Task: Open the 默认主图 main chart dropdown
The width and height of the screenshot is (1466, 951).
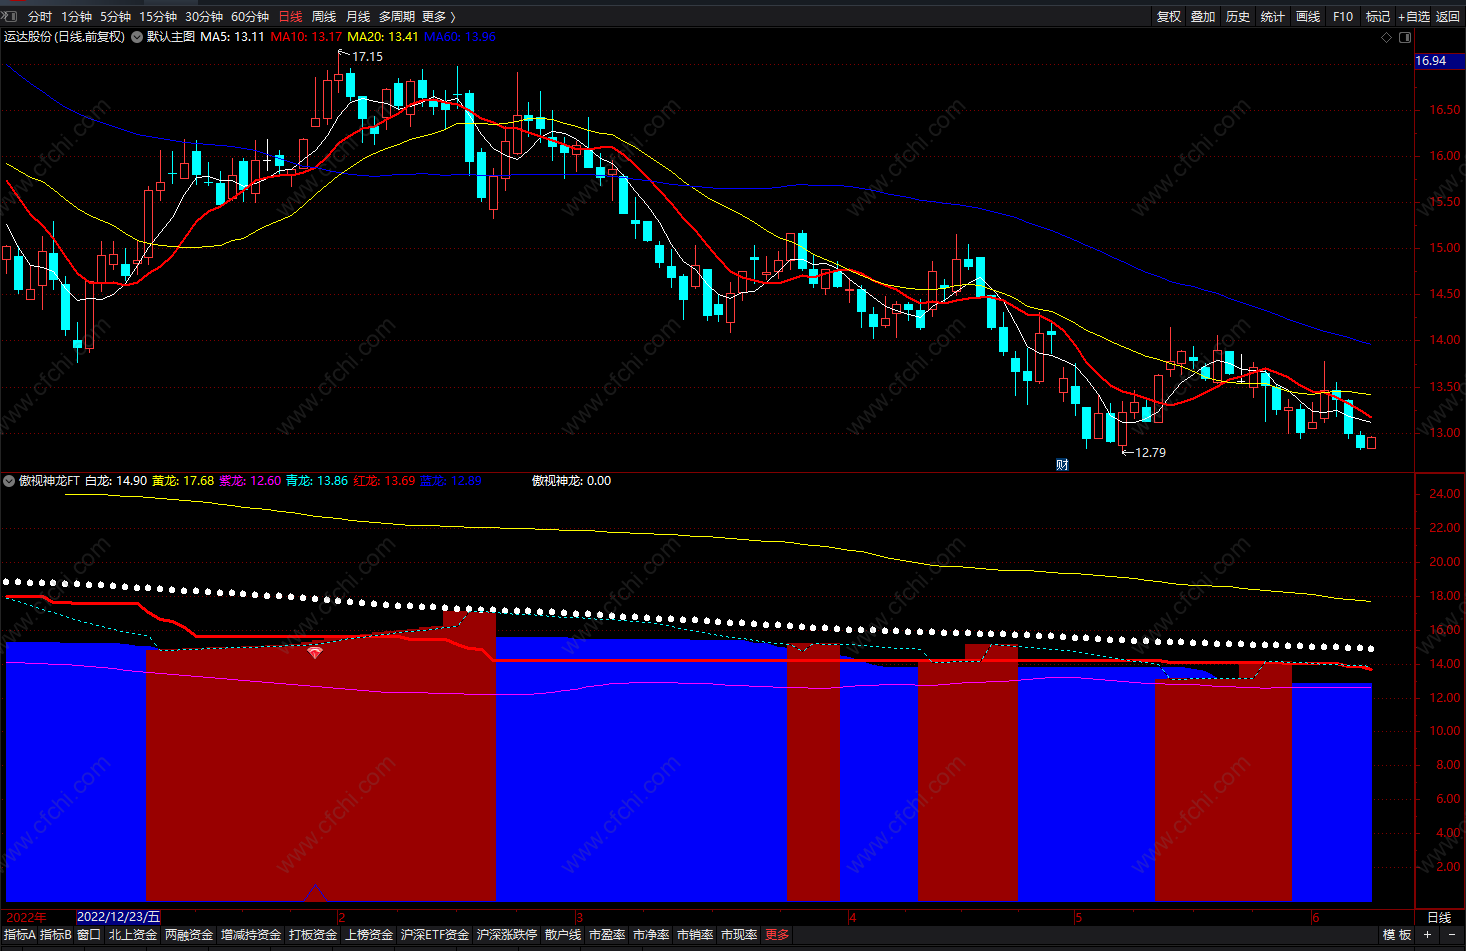Action: pos(137,37)
